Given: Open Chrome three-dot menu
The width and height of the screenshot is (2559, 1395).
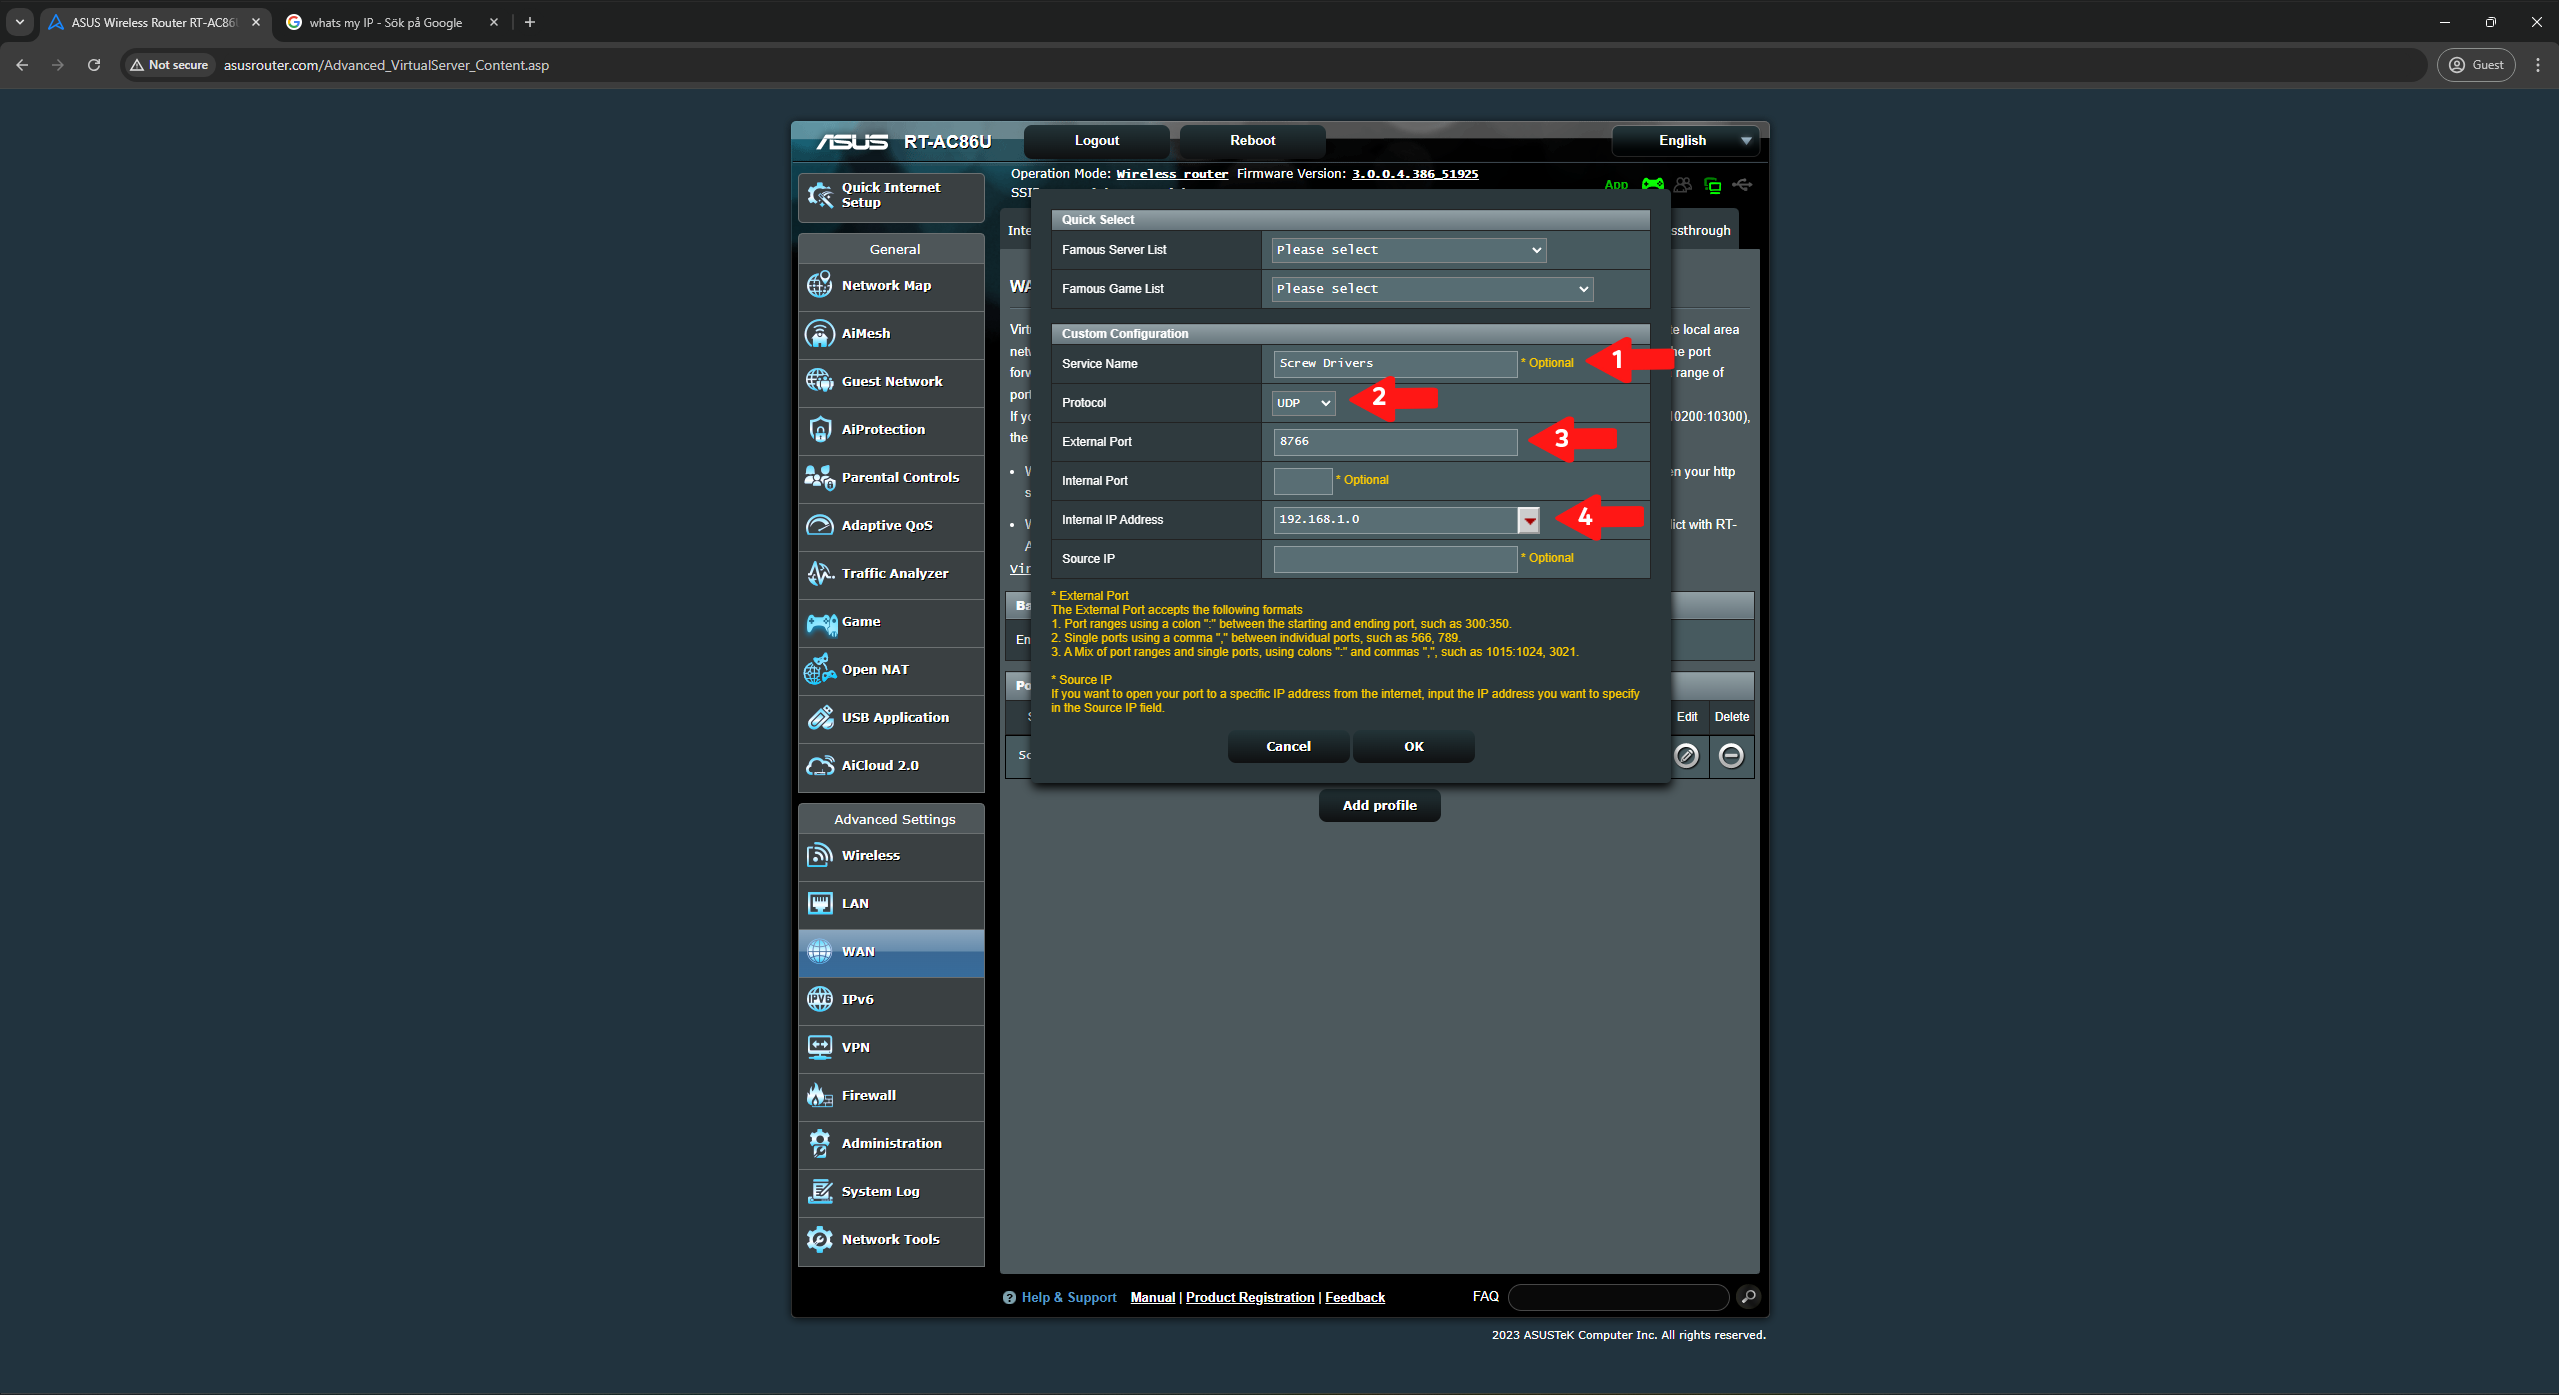Looking at the screenshot, I should tap(2538, 65).
